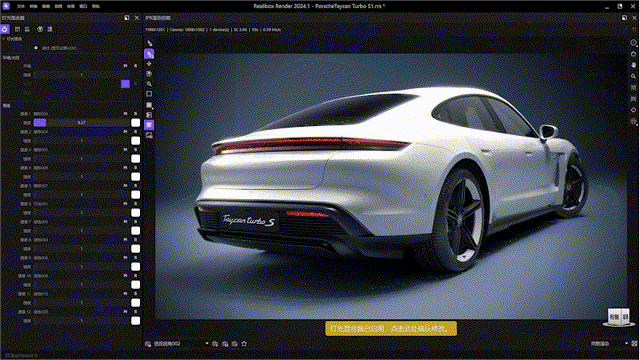Open the first menu in the menu bar
This screenshot has width=640, height=360.
pos(20,6)
